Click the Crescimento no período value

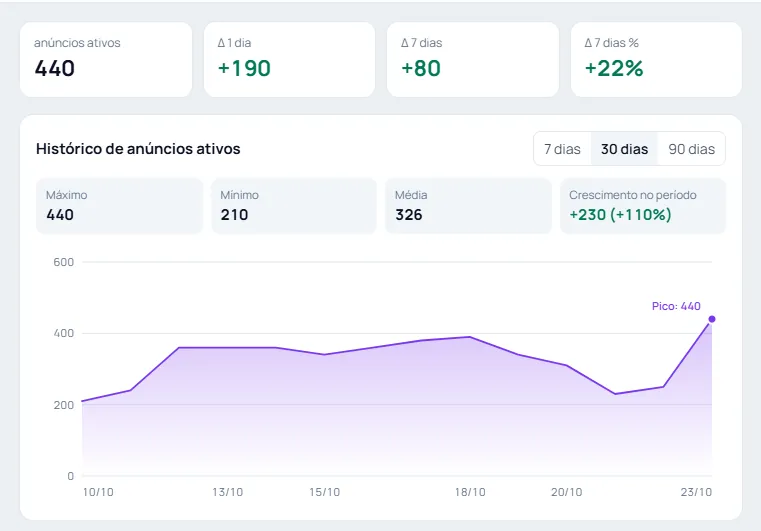pyautogui.click(x=620, y=215)
